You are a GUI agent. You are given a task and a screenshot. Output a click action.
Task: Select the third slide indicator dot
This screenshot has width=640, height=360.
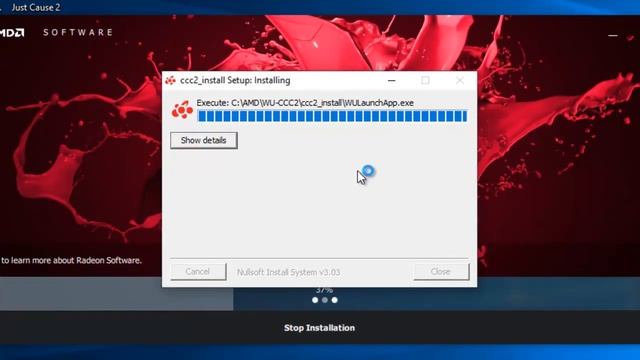(335, 300)
